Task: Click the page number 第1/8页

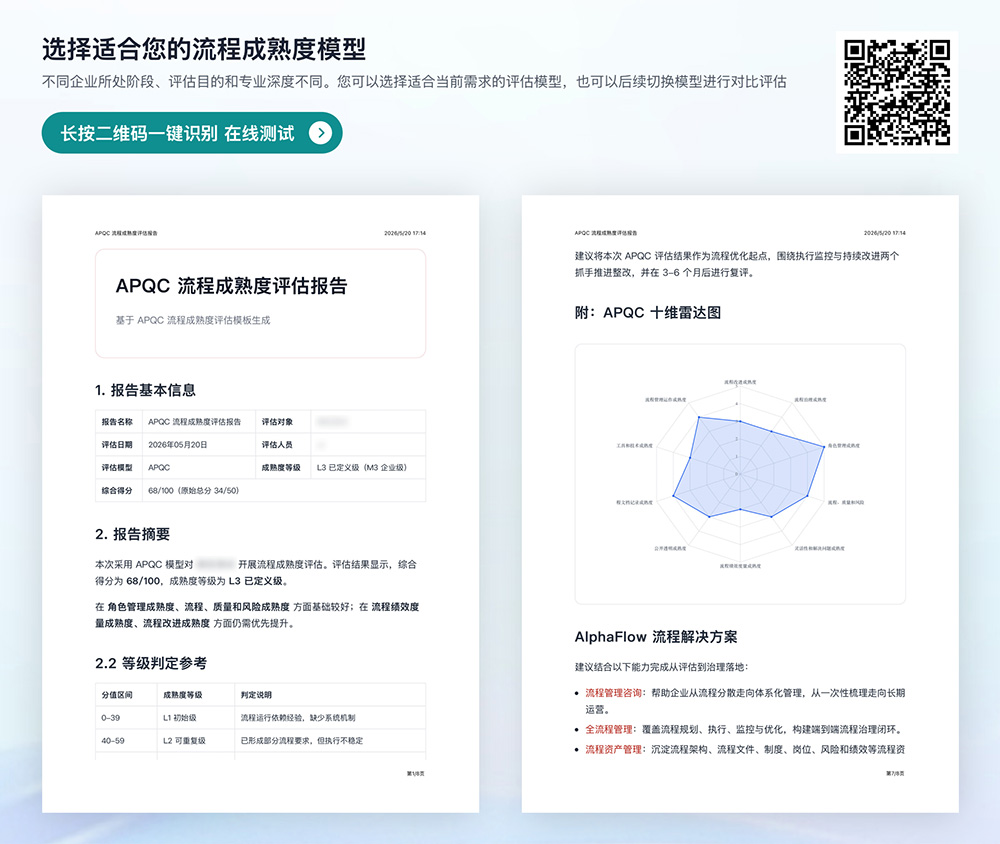Action: (416, 773)
